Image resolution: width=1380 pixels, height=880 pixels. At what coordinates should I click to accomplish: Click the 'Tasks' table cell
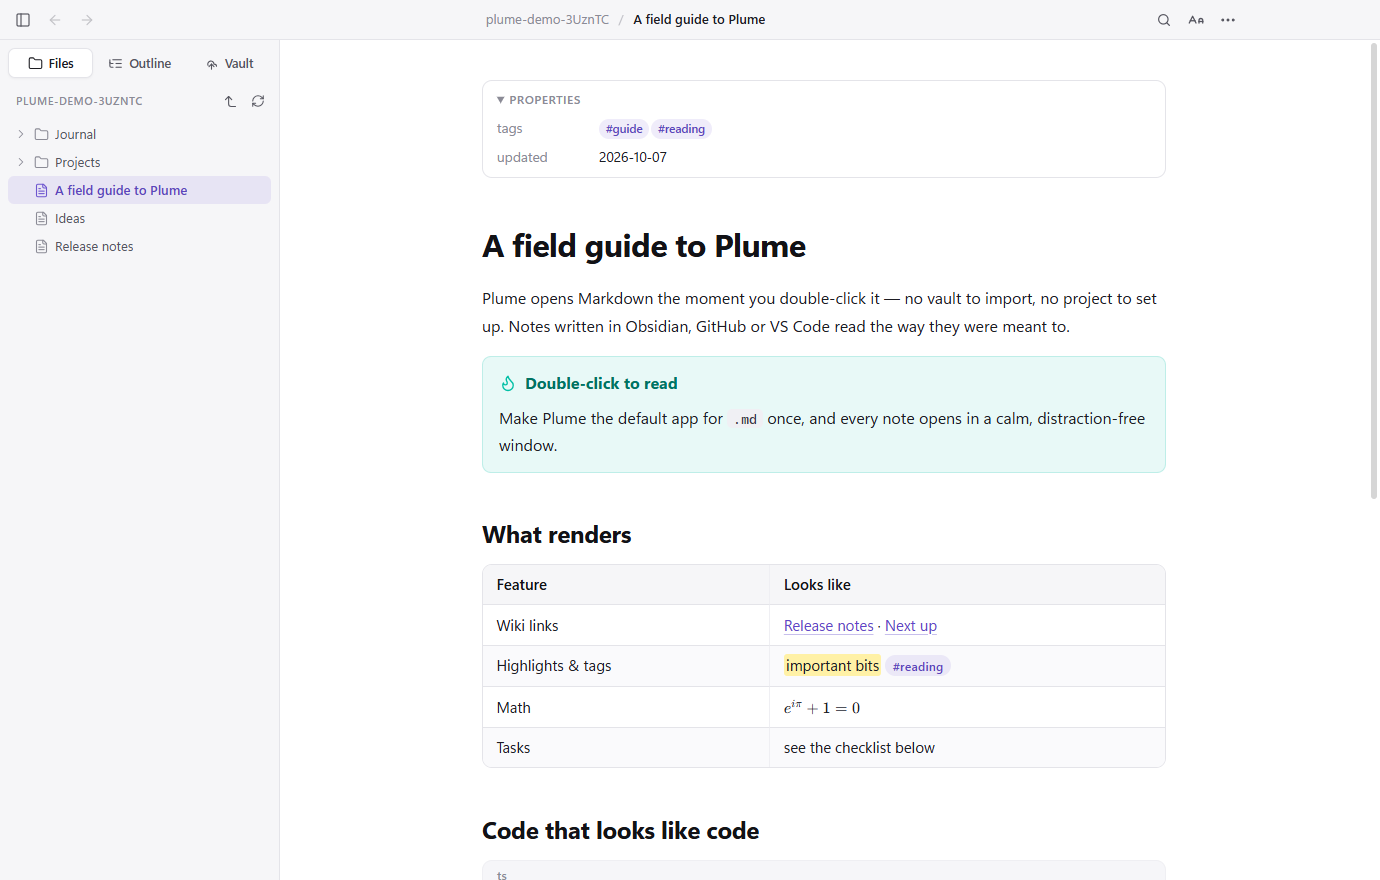(626, 748)
